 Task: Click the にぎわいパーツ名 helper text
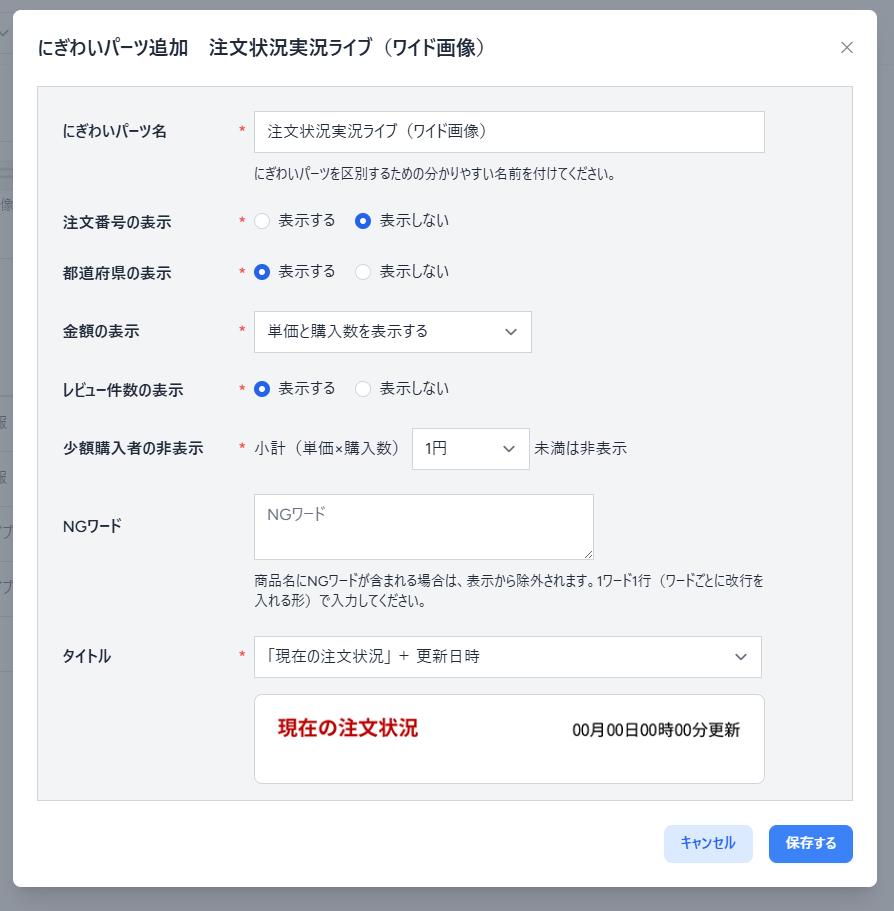coord(434,174)
